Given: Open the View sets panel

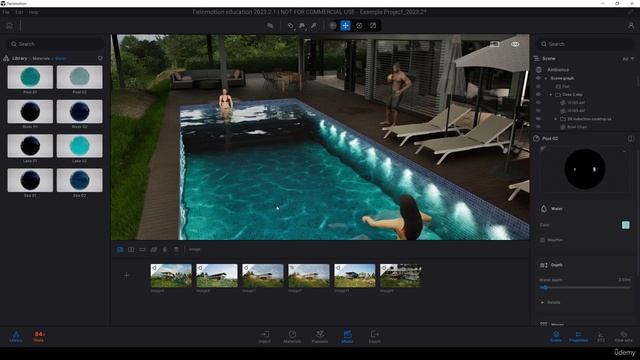Looking at the screenshot, I should (x=623, y=337).
